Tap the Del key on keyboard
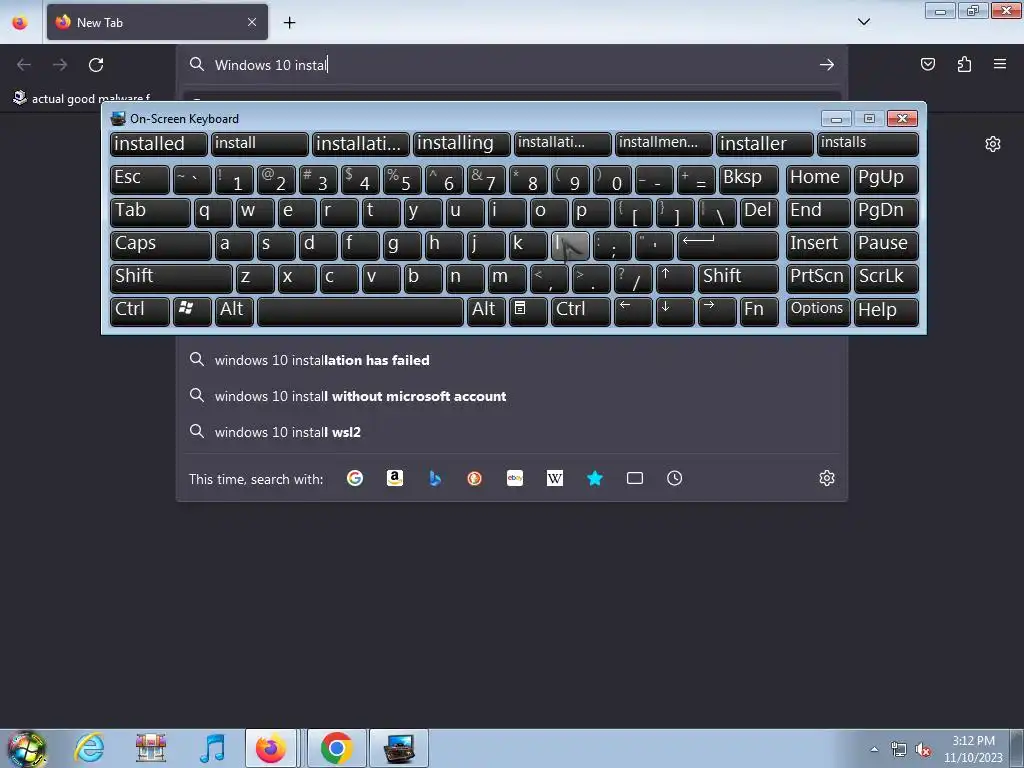The height and width of the screenshot is (768, 1024). [x=759, y=212]
